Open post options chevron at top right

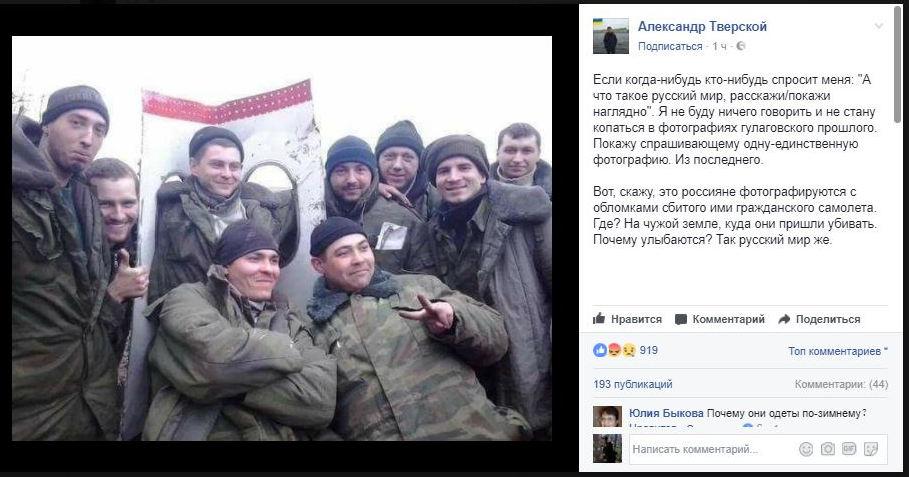click(879, 26)
